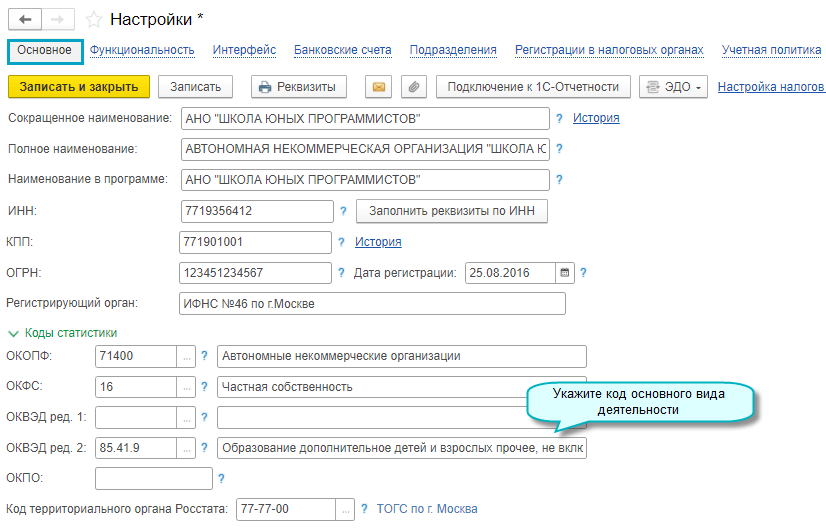Open calendar for Дата регистрации
Image resolution: width=826 pixels, height=528 pixels.
click(x=565, y=272)
